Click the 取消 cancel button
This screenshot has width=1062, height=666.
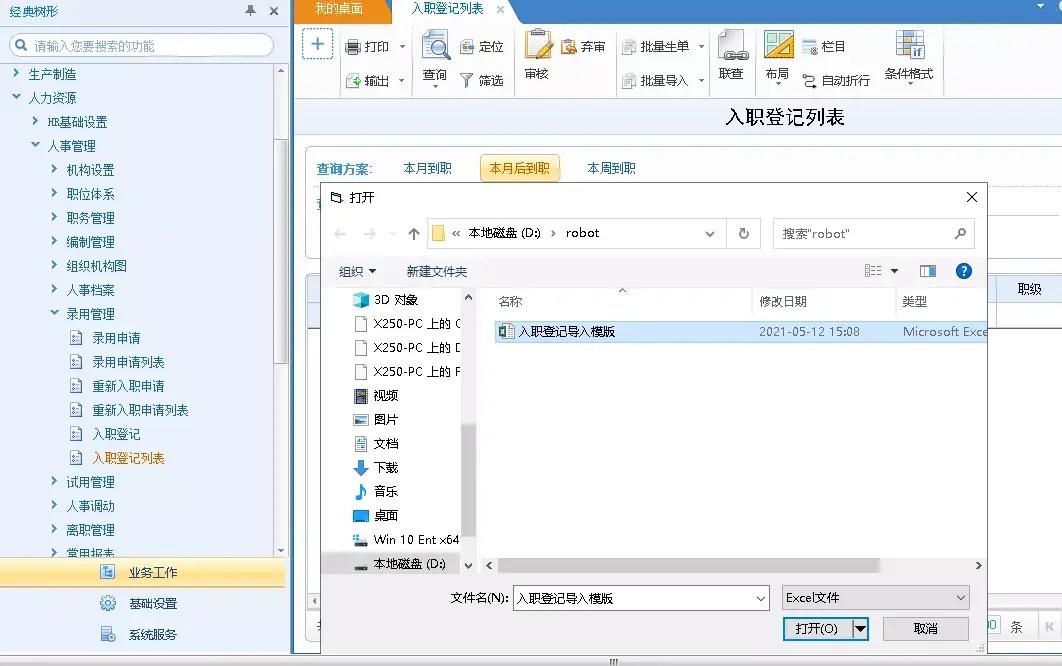point(925,629)
